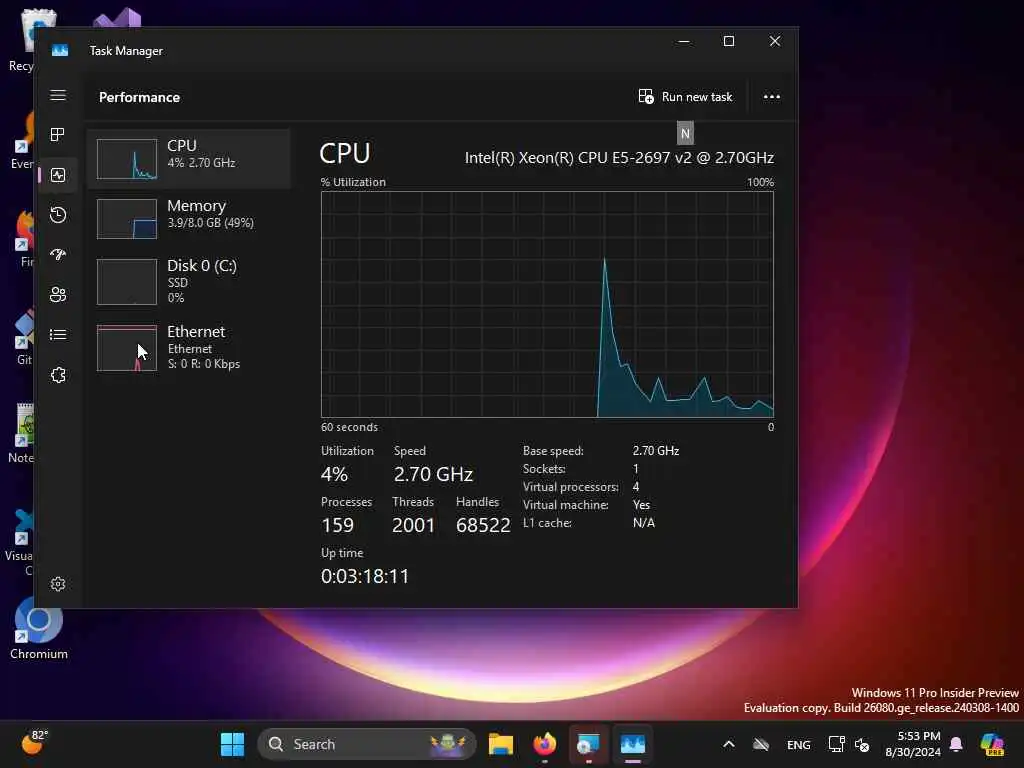The height and width of the screenshot is (768, 1024).
Task: Click the Intel Xeon CPU model name
Action: tap(619, 157)
